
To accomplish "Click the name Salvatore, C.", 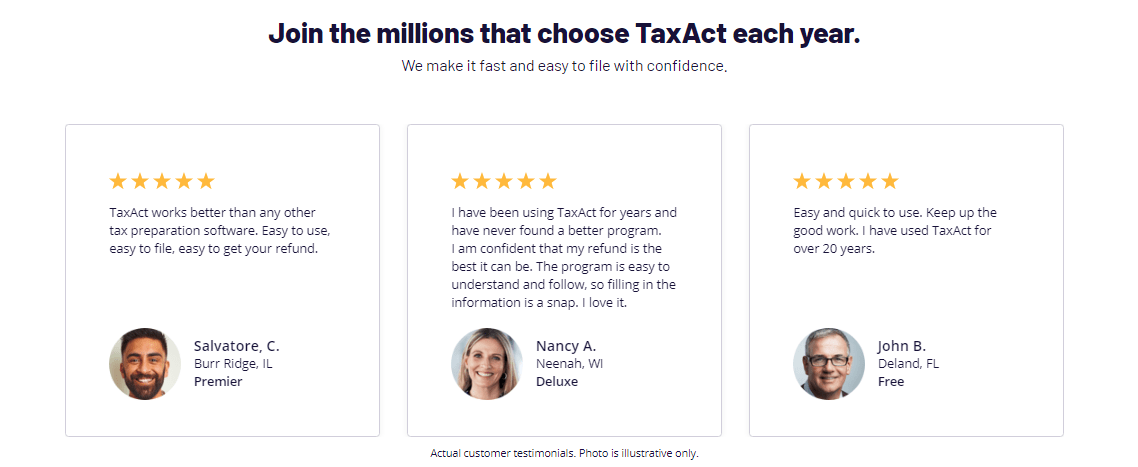I will pos(237,346).
